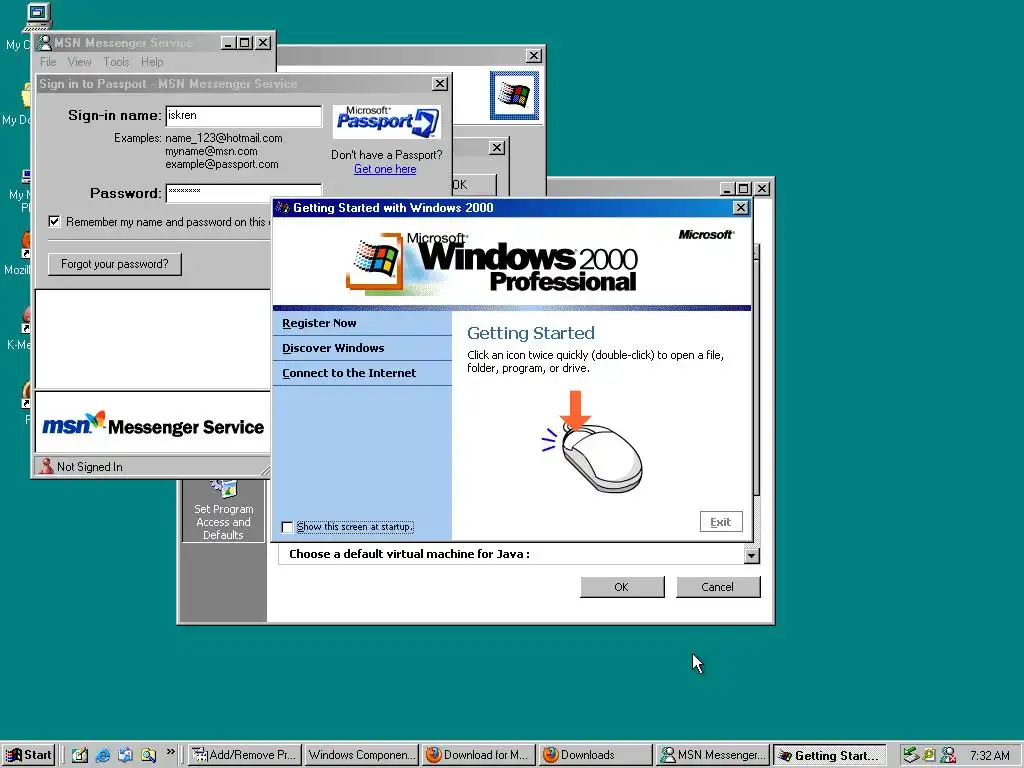
Task: Click Connect to the Internet option
Action: pyautogui.click(x=349, y=373)
